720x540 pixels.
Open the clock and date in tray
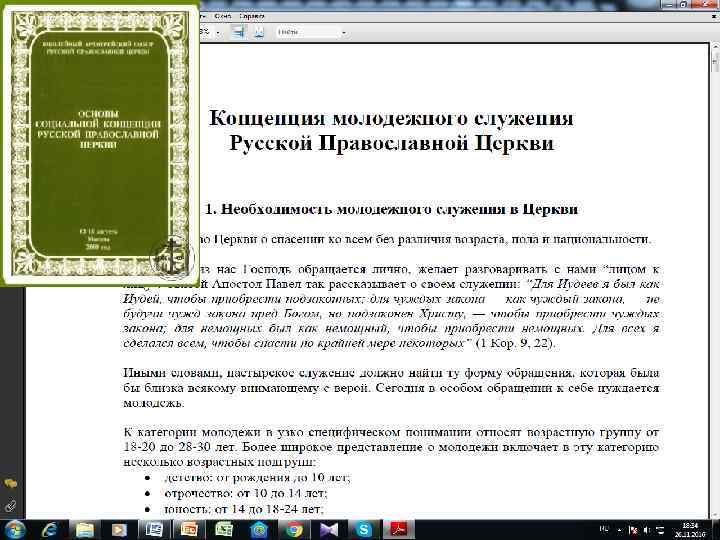pyautogui.click(x=692, y=530)
